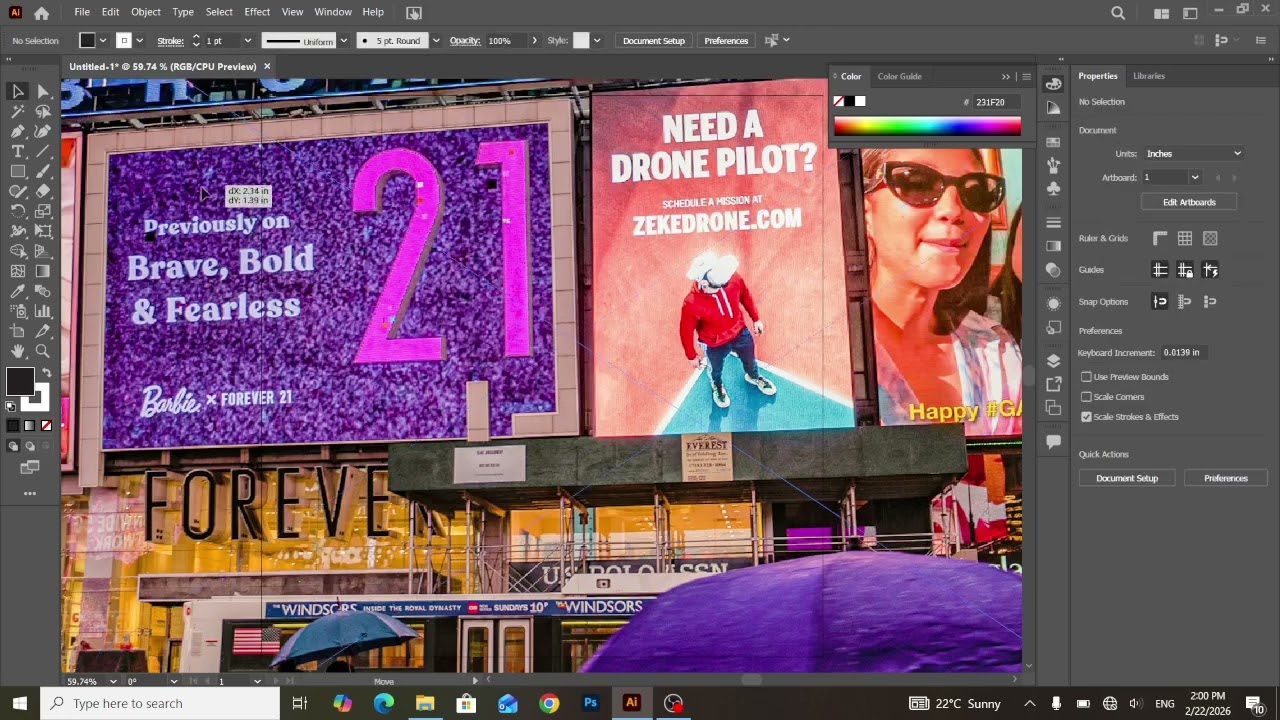Select the Direct Selection tool
Screen dimensions: 1280x720
[x=43, y=91]
